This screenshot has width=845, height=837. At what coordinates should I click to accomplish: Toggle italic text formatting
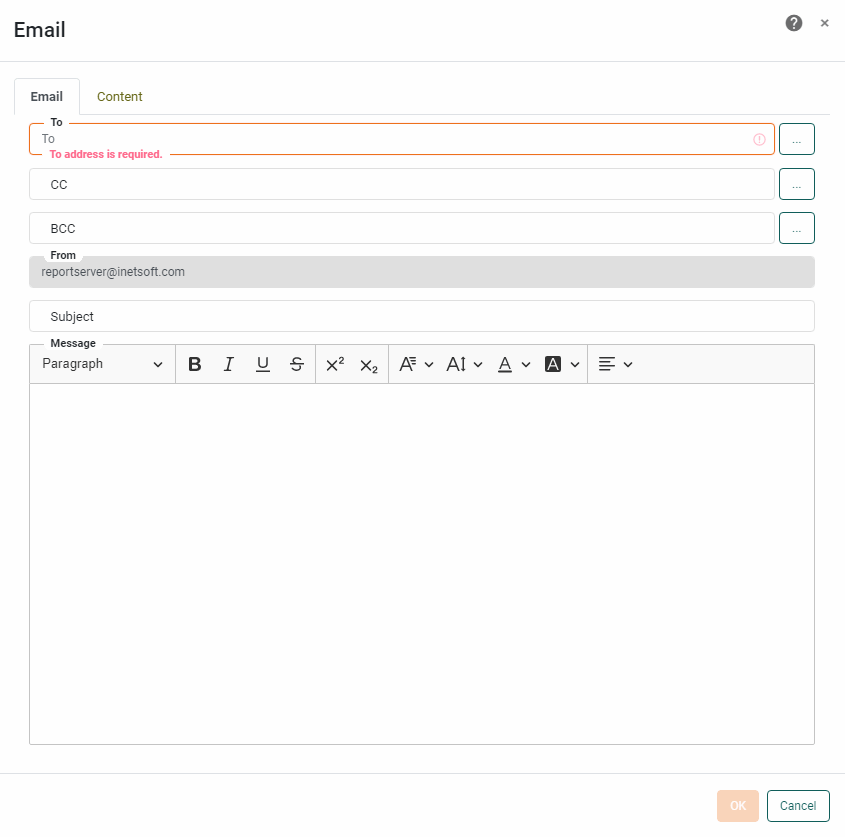click(x=229, y=363)
